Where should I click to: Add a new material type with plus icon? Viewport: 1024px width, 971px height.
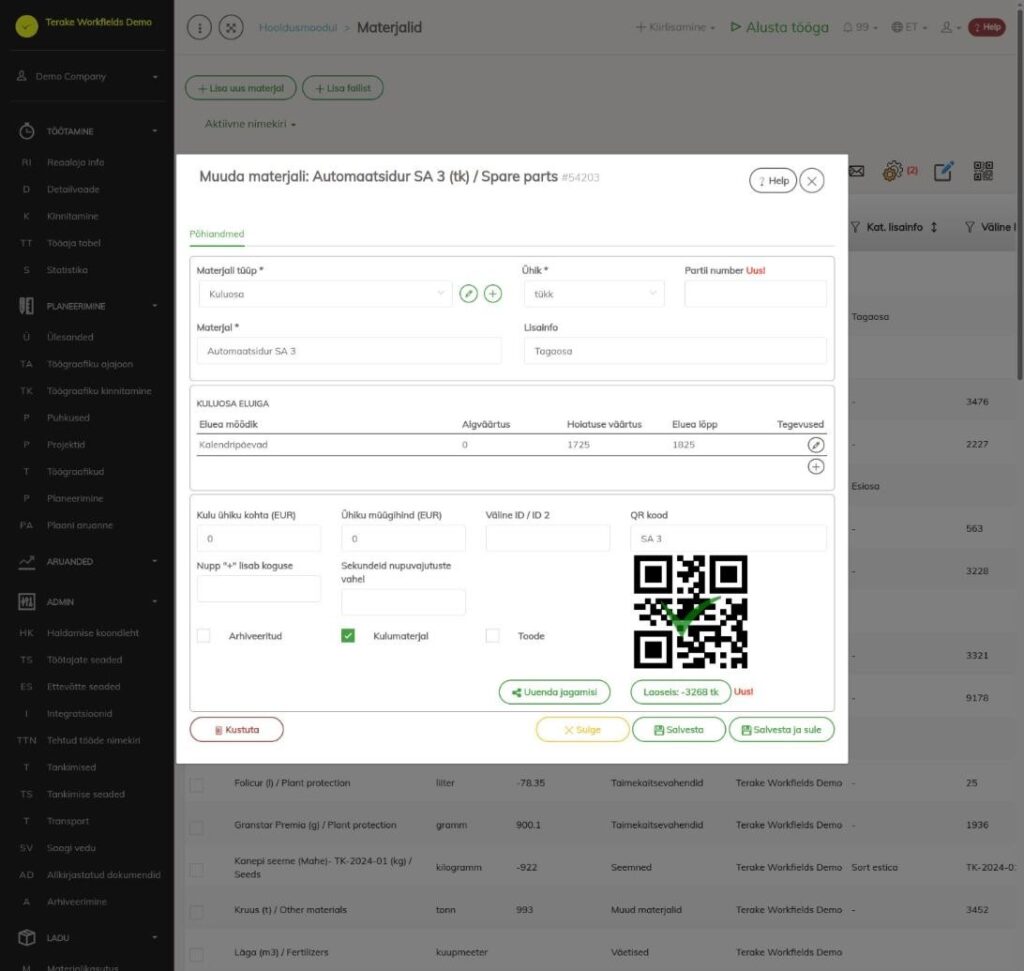point(493,294)
